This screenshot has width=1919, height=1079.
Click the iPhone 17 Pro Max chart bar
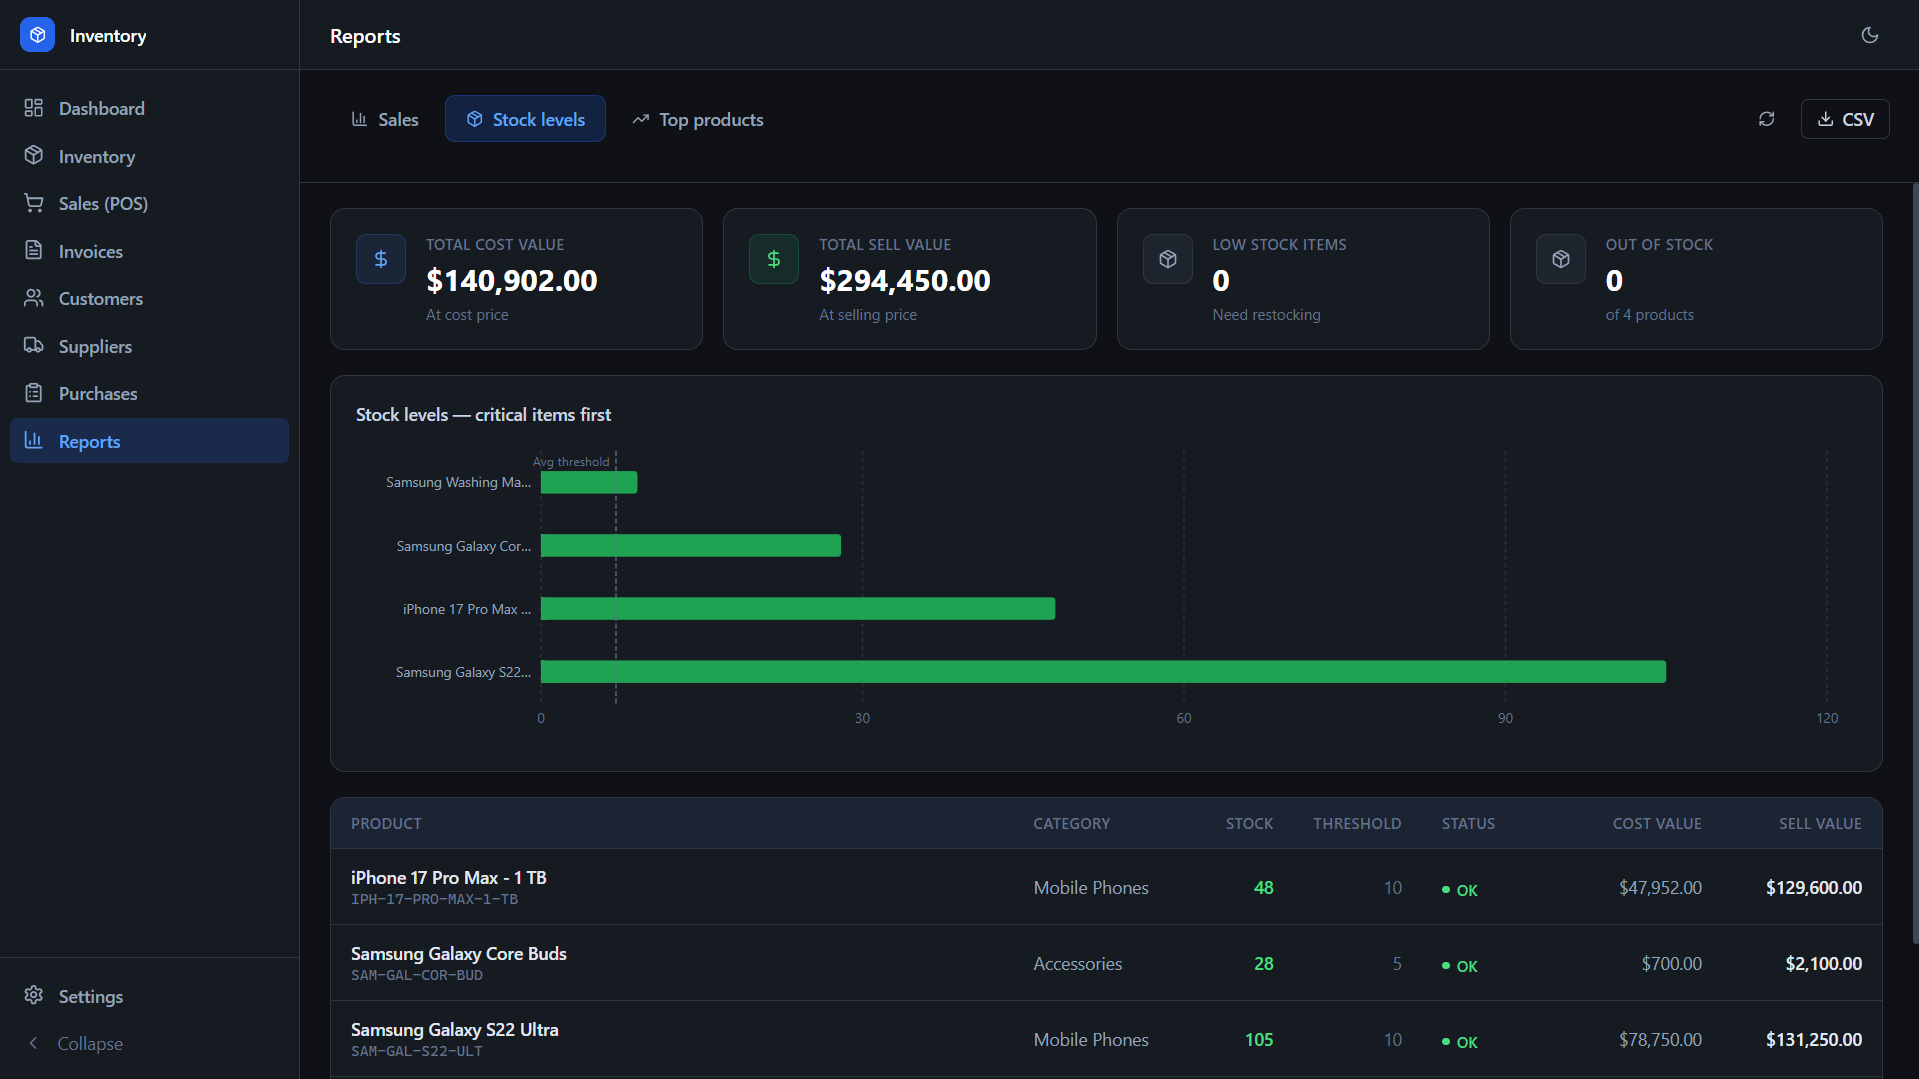tap(798, 609)
